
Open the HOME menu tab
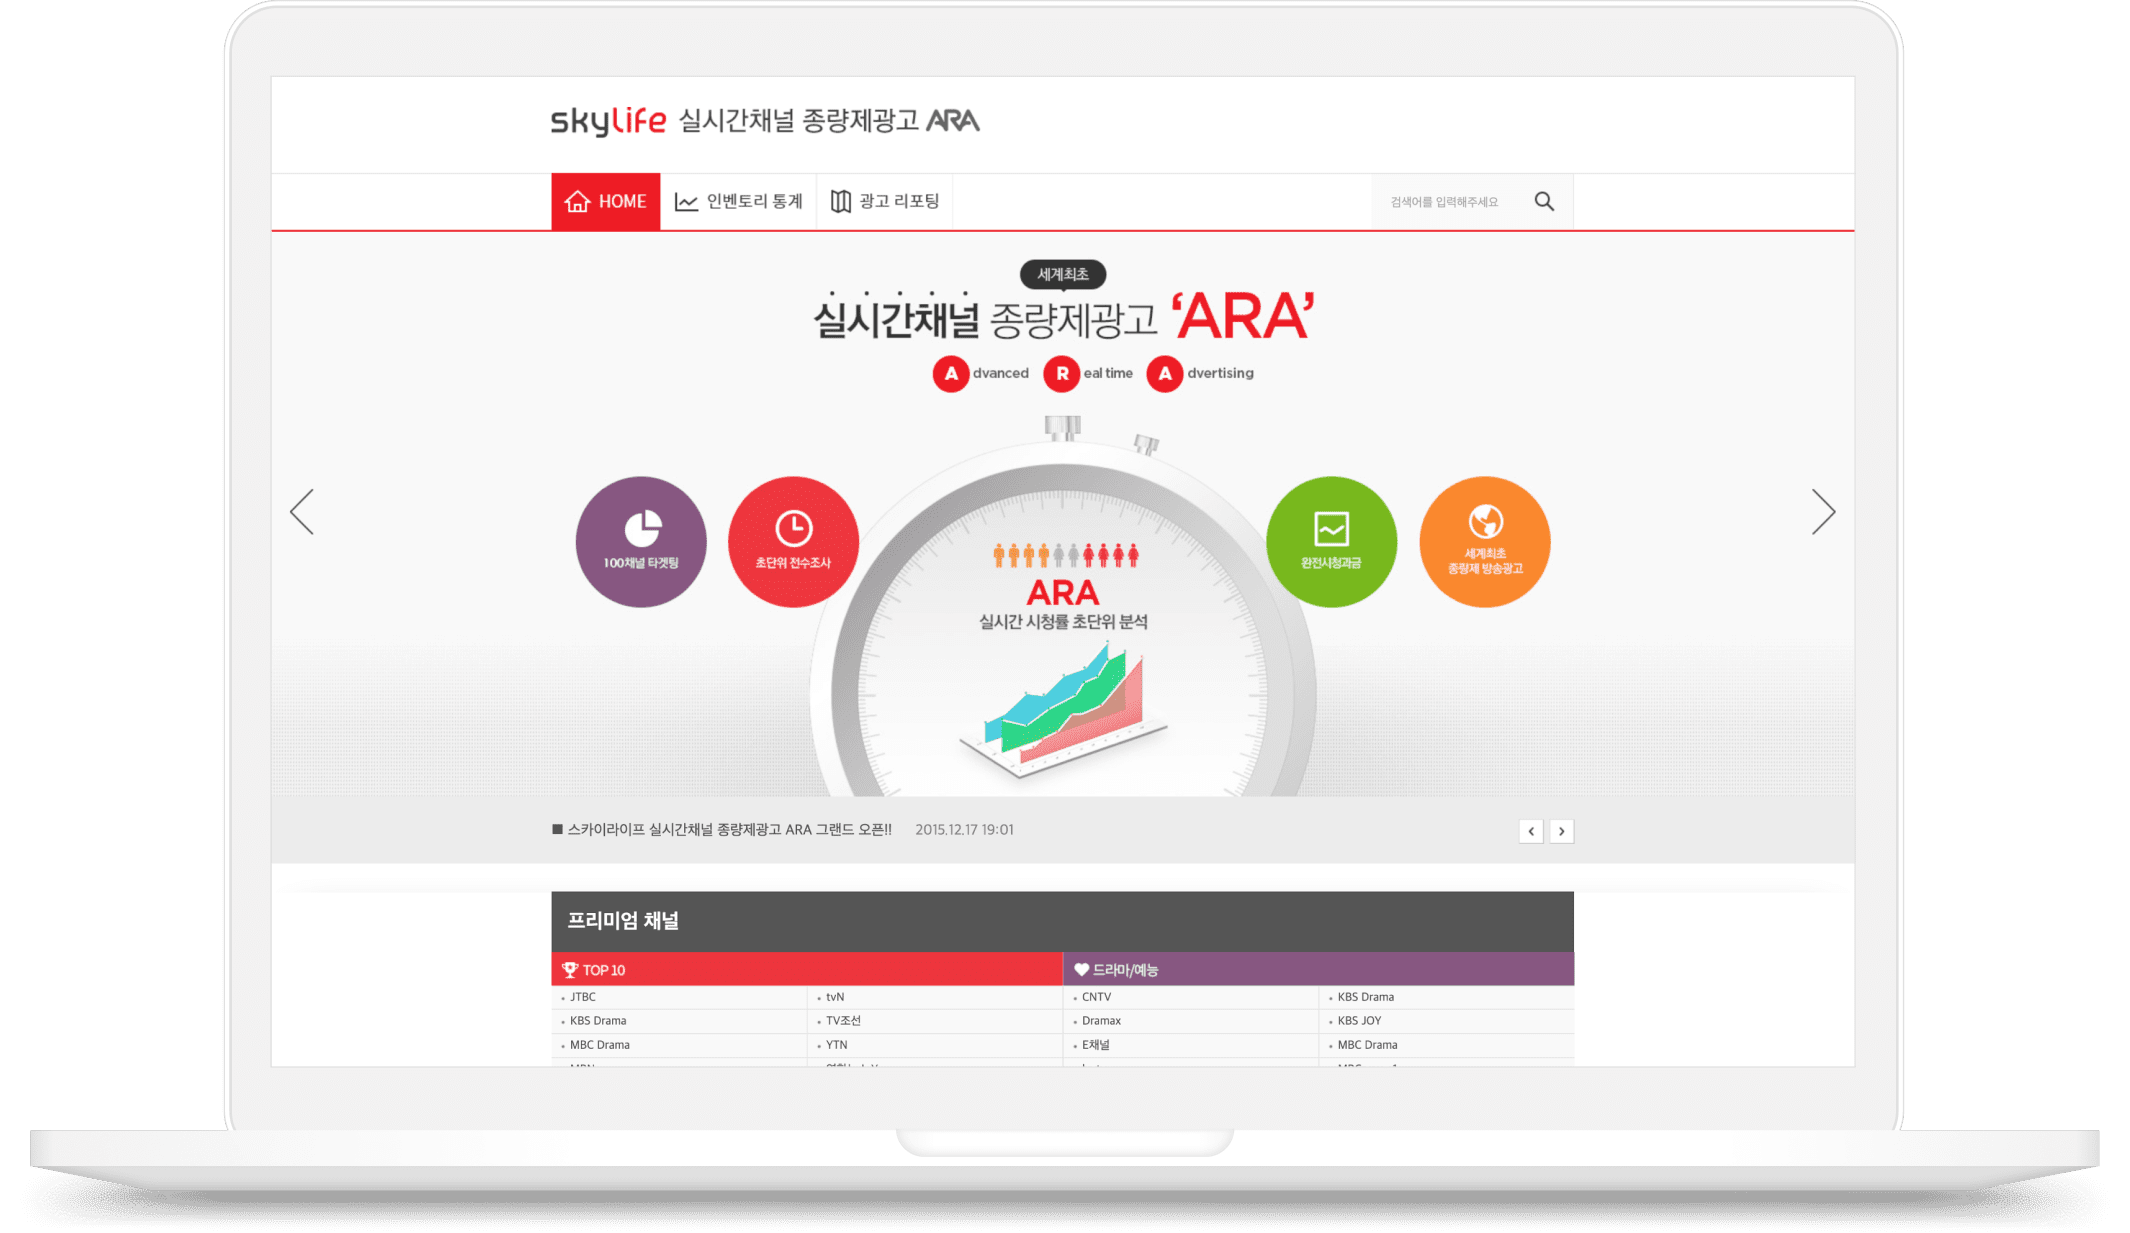pos(606,202)
